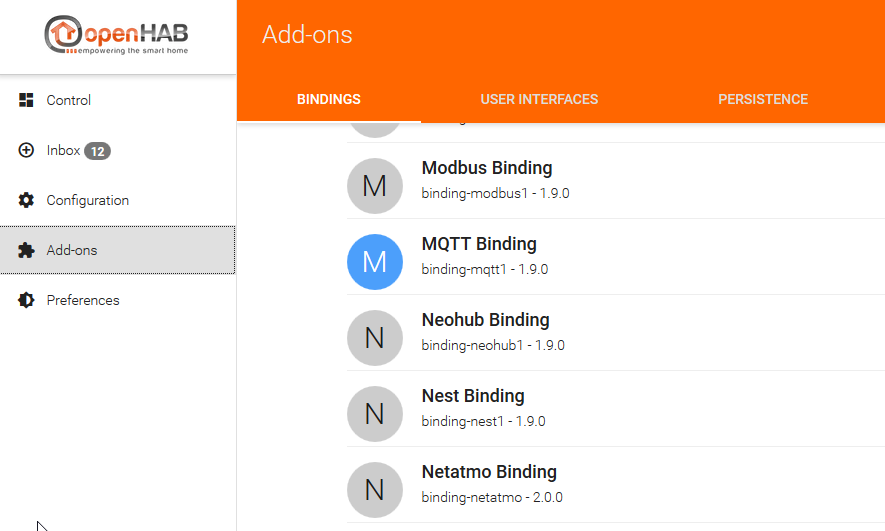Switch to the Persistence tab
885x531 pixels.
[x=763, y=99]
